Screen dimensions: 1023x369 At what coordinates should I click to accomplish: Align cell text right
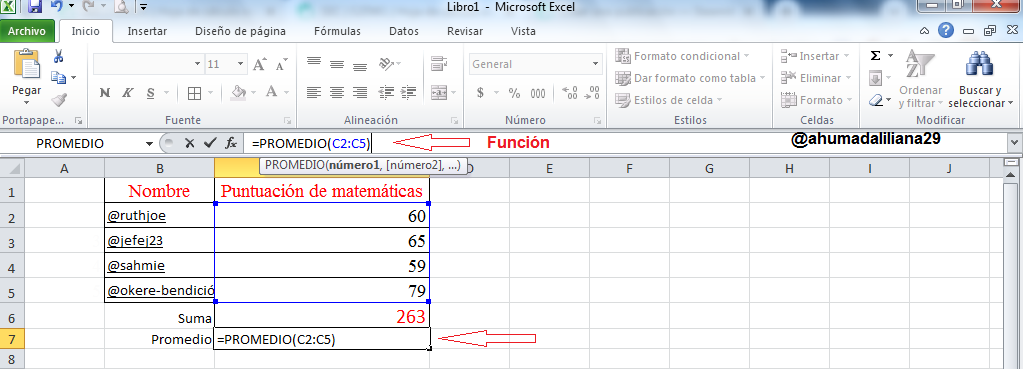(359, 93)
